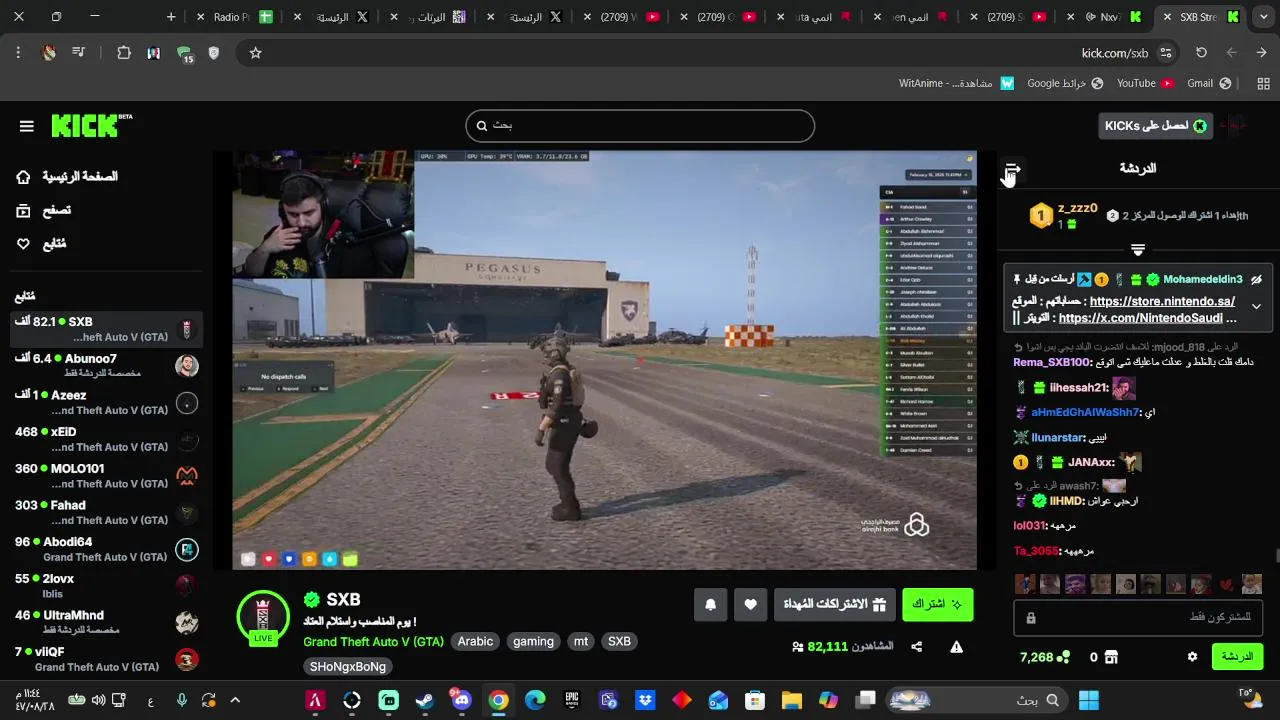Collapse the chat panel with the arrow icon
This screenshot has height=720, width=1280.
(x=1012, y=169)
